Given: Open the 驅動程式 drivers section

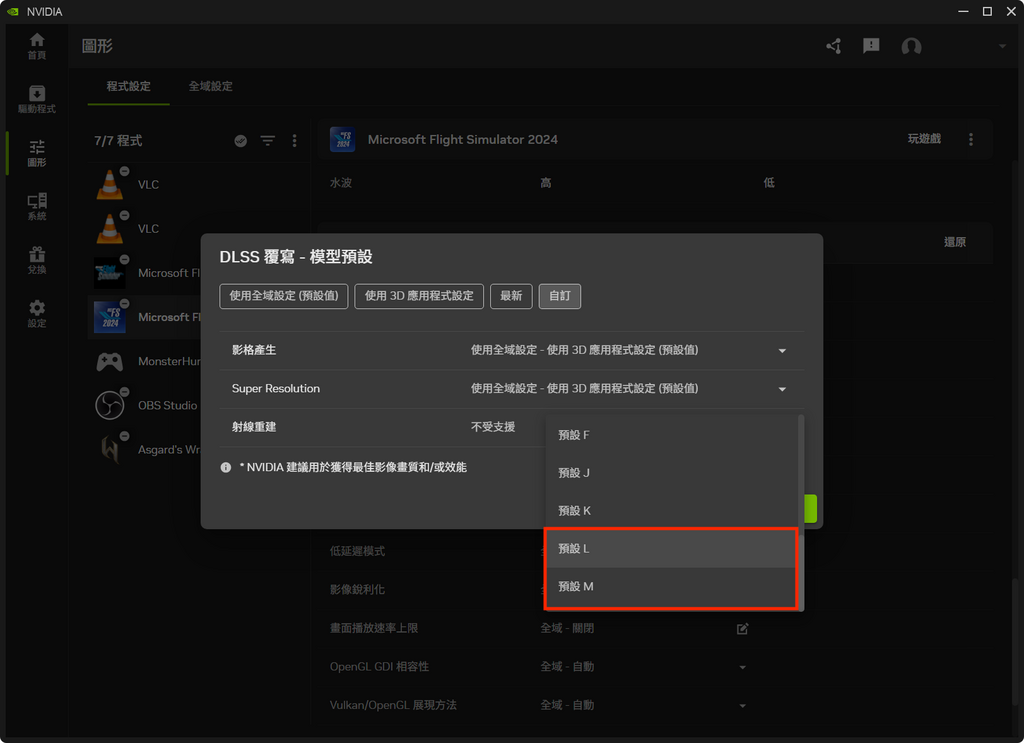Looking at the screenshot, I should tap(36, 100).
